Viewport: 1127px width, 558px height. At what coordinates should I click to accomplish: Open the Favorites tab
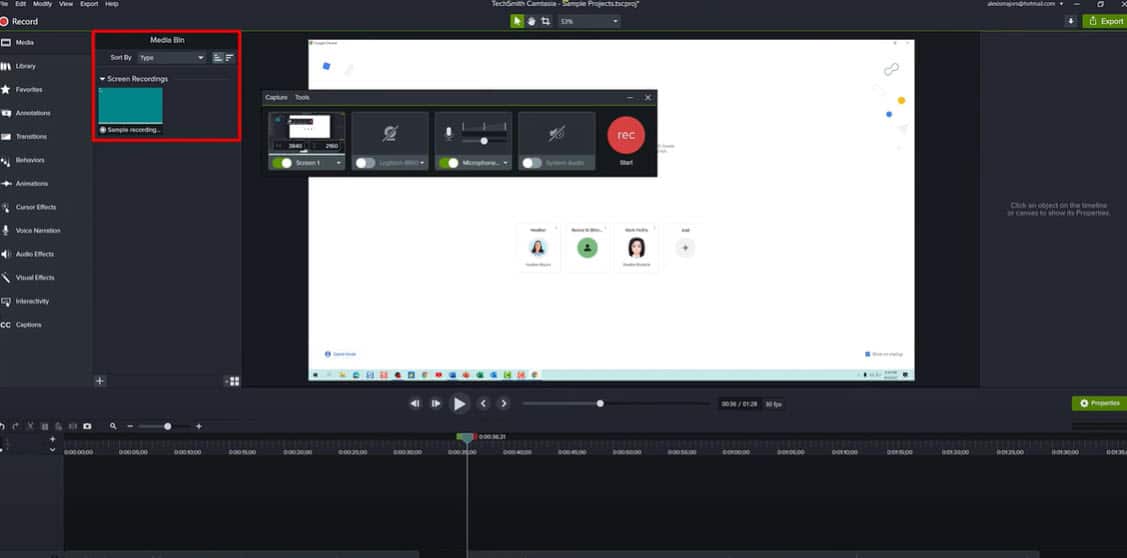point(29,90)
